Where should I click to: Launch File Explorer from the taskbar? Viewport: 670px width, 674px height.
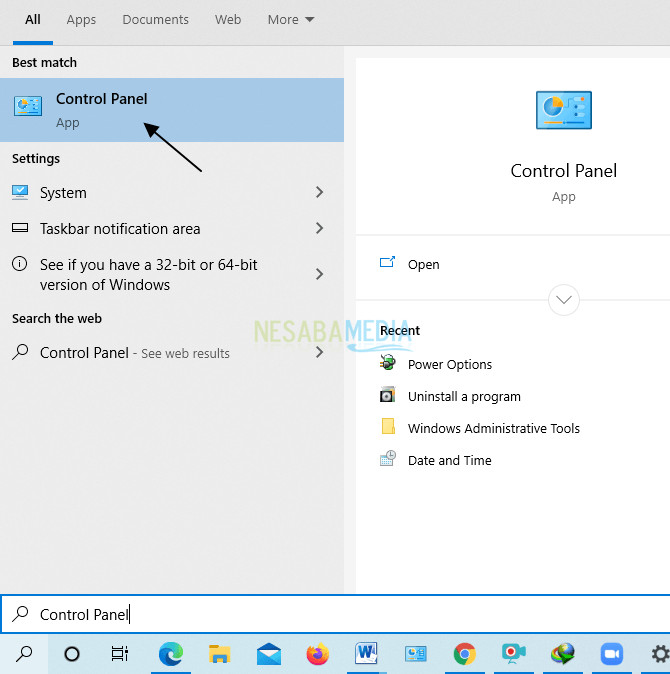click(220, 654)
